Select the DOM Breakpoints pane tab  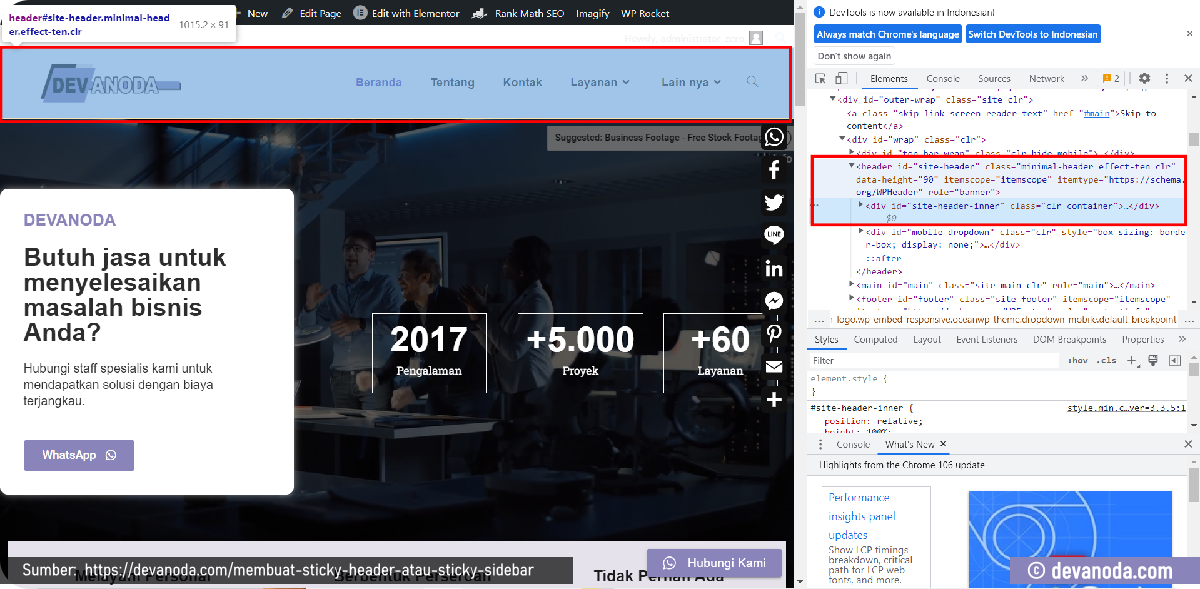point(1068,340)
